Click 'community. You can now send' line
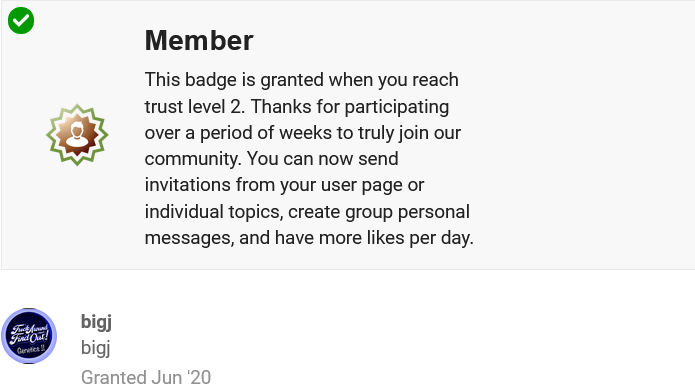The width and height of the screenshot is (695, 392). point(271,159)
